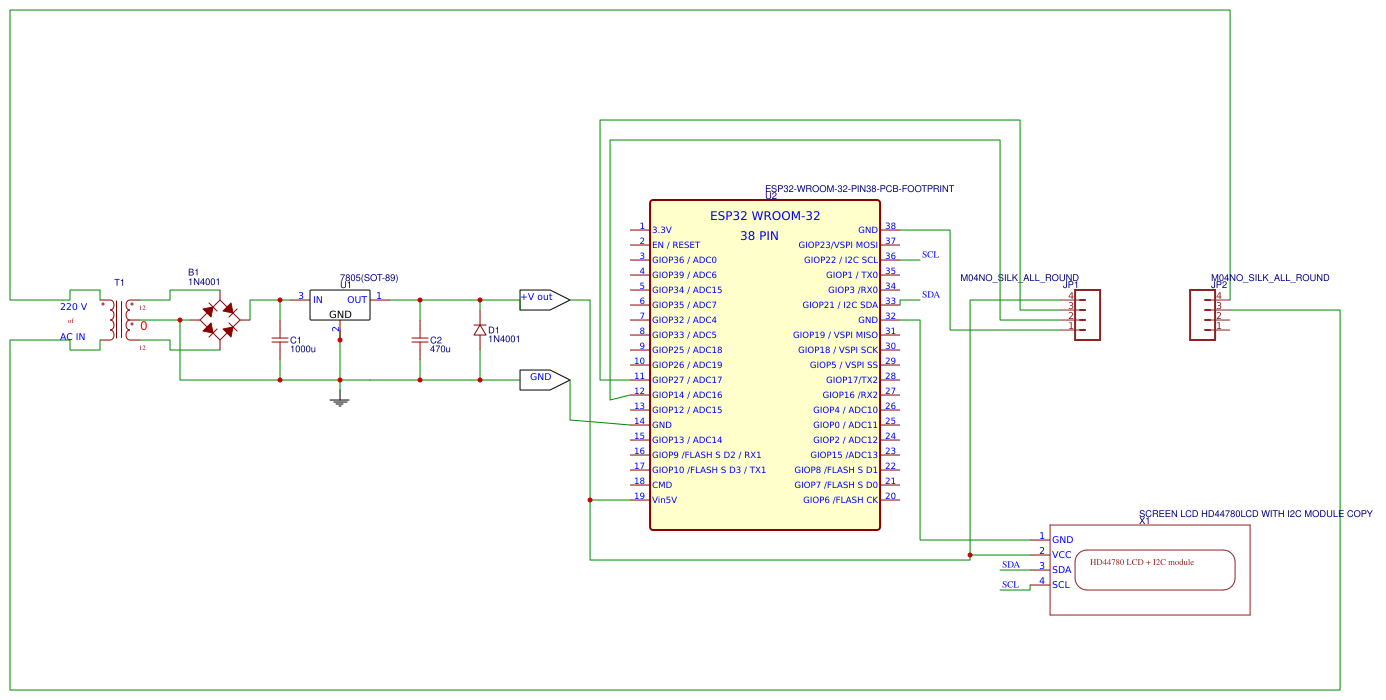Viewport: 1386px width, 700px height.
Task: Click the ESP32 WROOM-32 title text
Action: [x=765, y=216]
